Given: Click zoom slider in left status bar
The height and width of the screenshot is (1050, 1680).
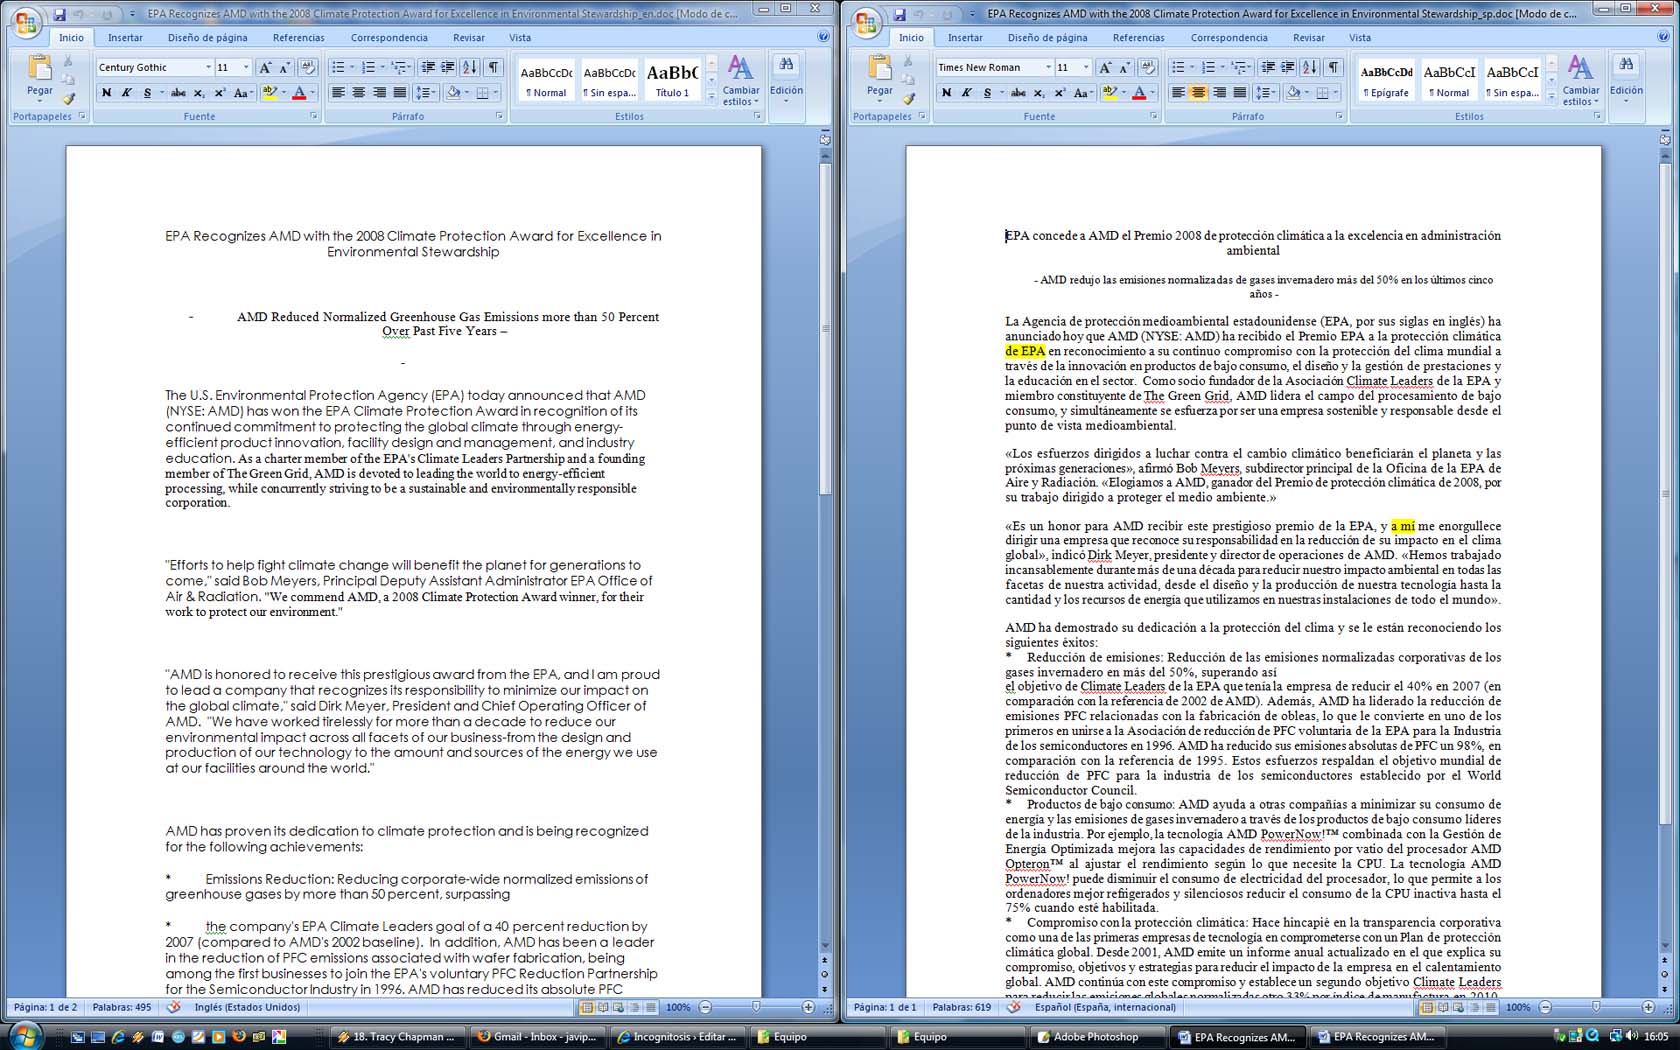Looking at the screenshot, I should [756, 1007].
